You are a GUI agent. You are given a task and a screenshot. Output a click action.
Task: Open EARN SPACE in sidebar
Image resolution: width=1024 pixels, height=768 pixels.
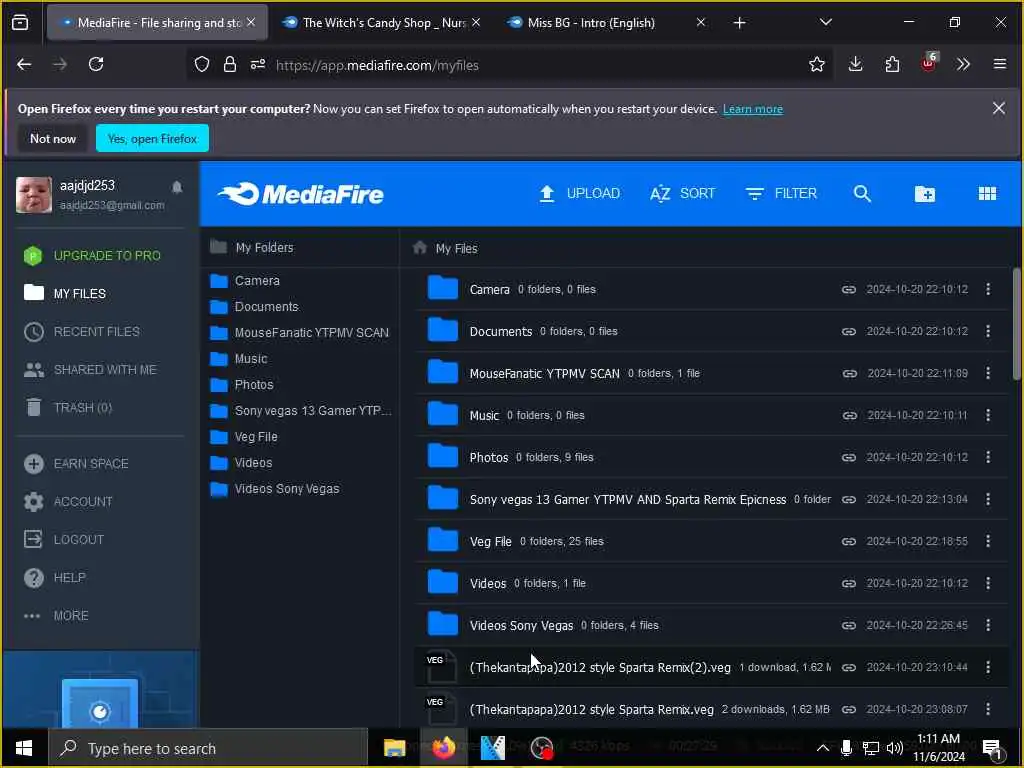coord(76,464)
